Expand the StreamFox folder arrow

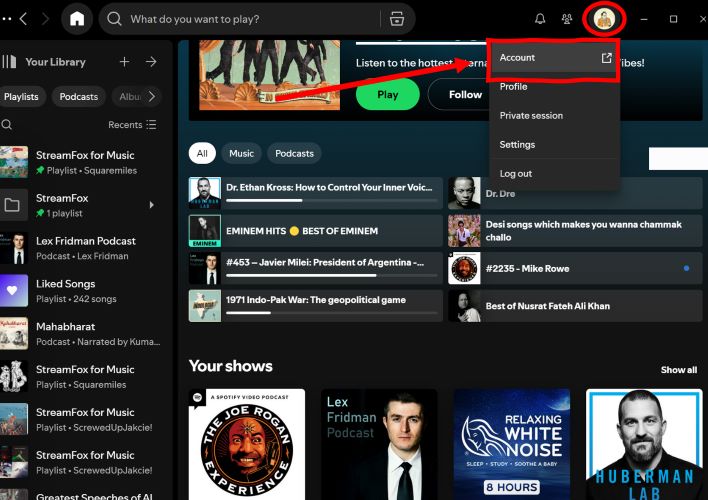tap(152, 205)
